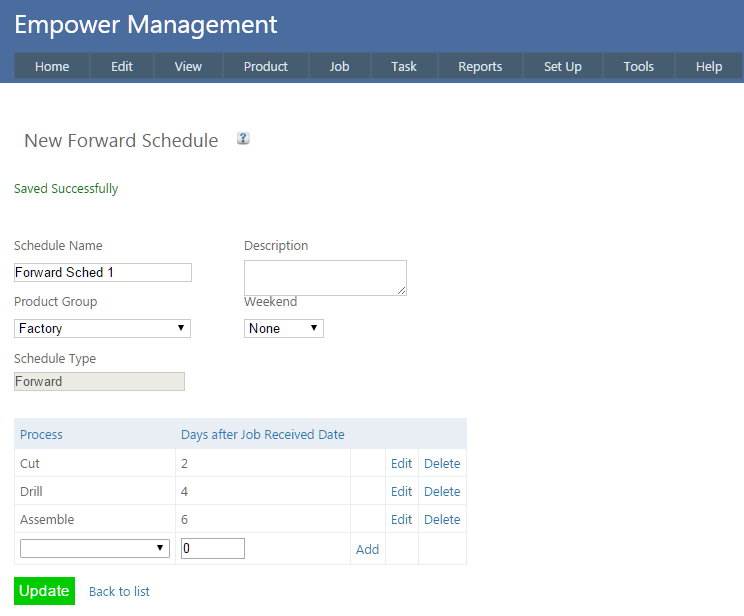The height and width of the screenshot is (616, 744).
Task: Click the Job menu item
Action: (x=339, y=66)
